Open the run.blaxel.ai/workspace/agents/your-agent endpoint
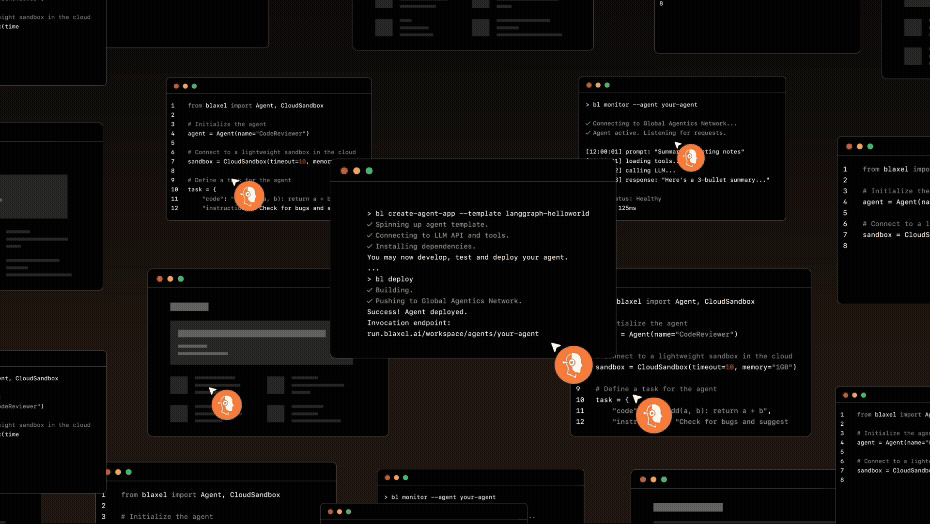 pyautogui.click(x=453, y=334)
